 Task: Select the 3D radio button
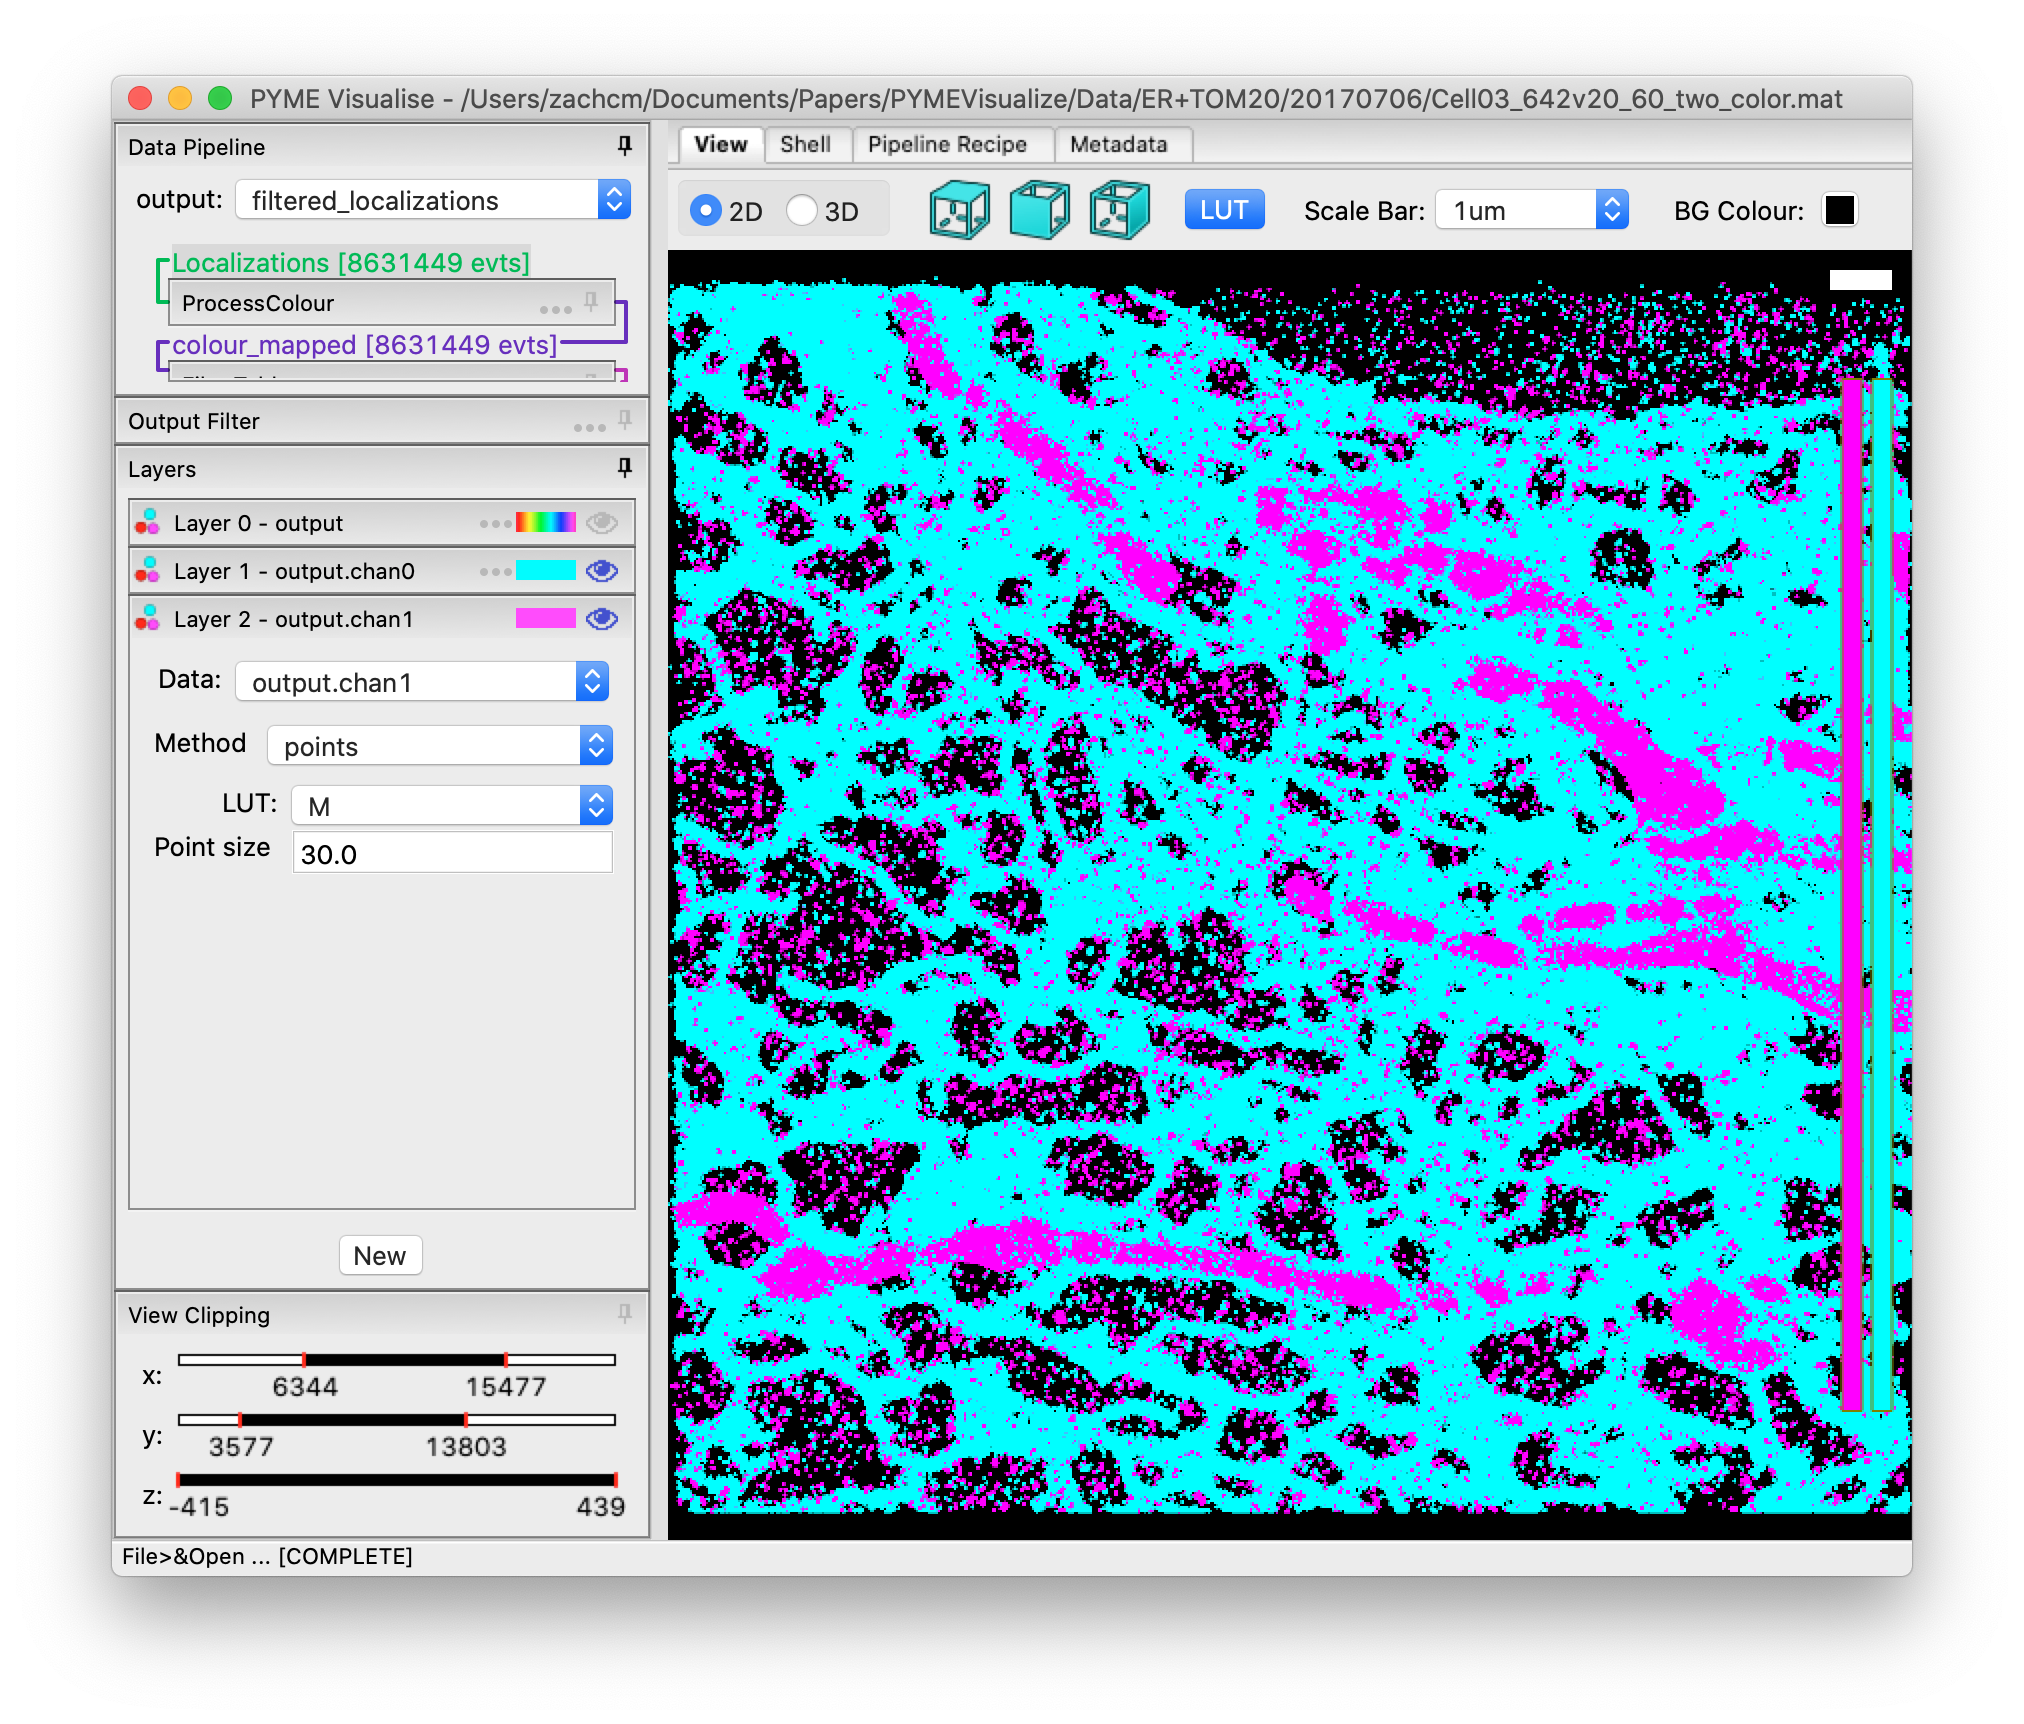pos(802,210)
